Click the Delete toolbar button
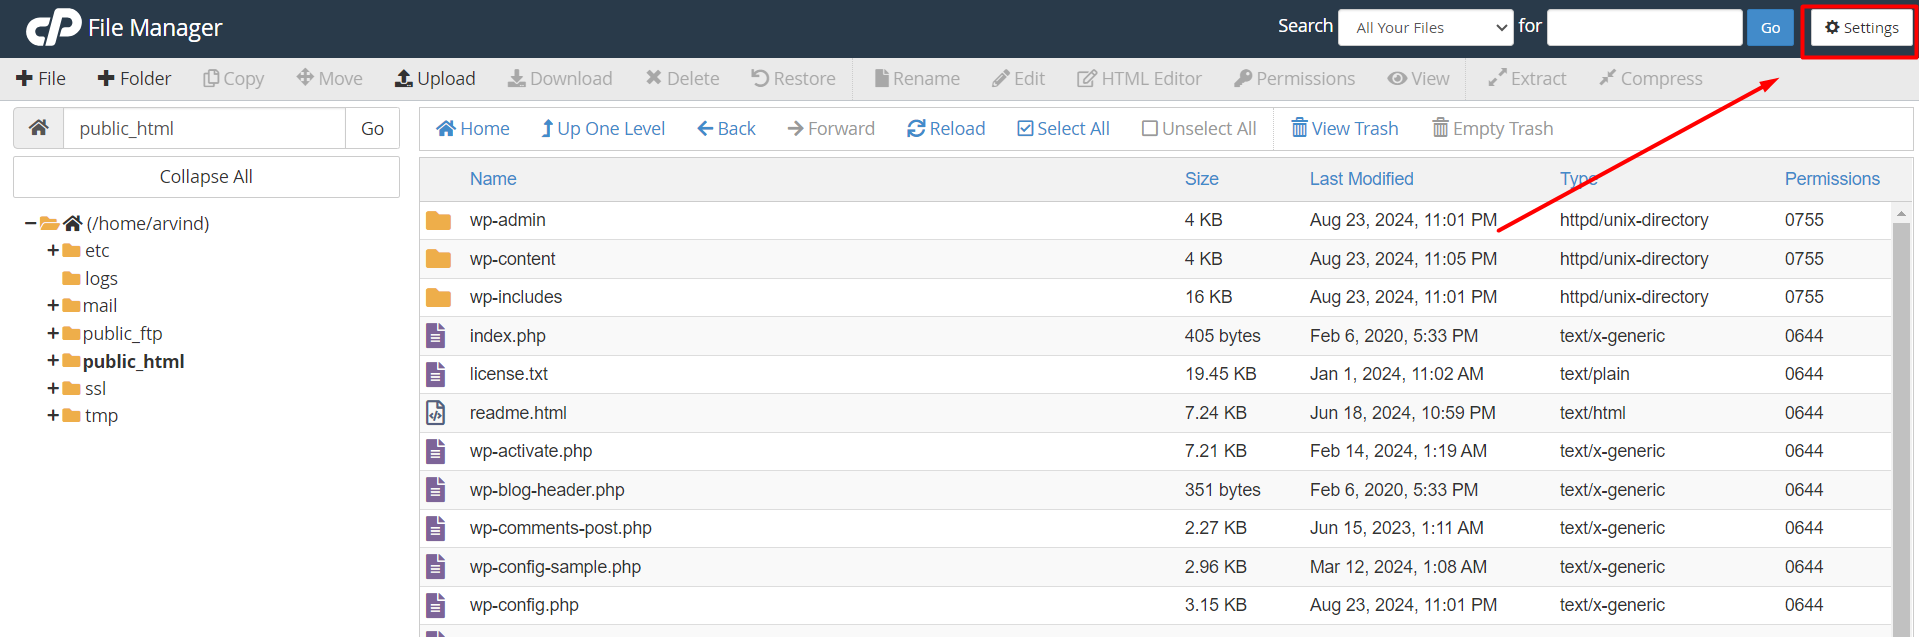 682,78
